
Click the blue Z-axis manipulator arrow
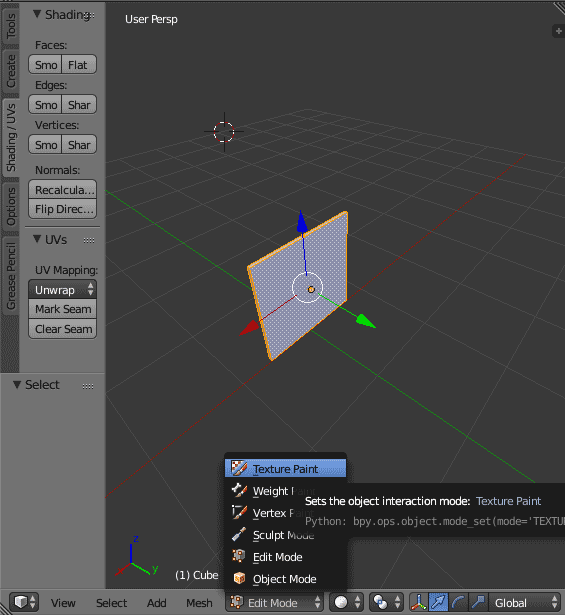[302, 222]
